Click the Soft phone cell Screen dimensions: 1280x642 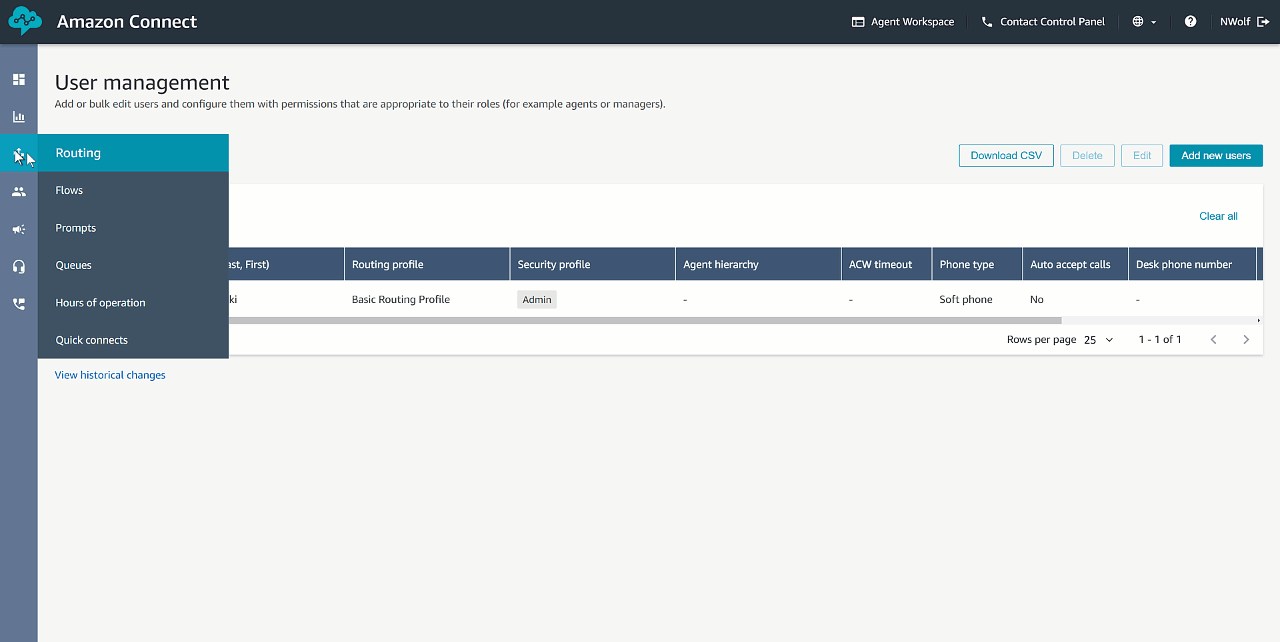click(966, 299)
